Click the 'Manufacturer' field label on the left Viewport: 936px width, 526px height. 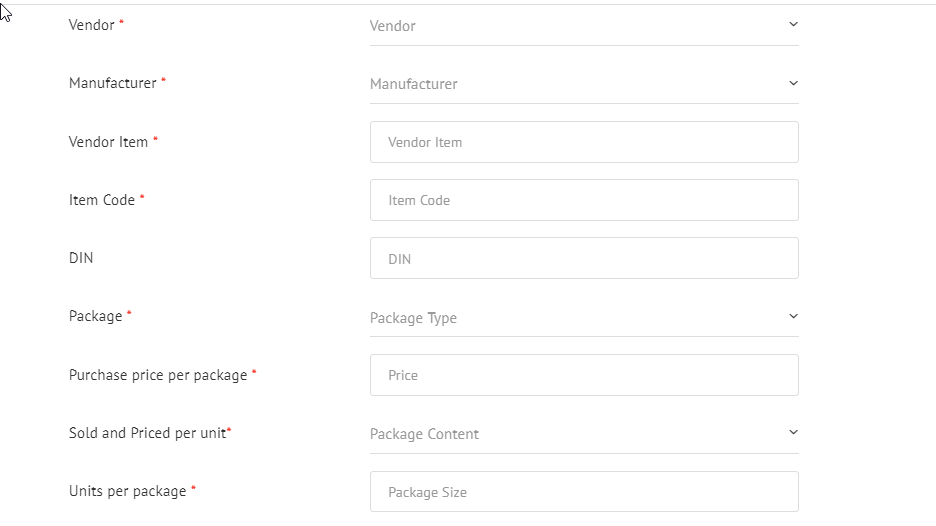pos(113,83)
